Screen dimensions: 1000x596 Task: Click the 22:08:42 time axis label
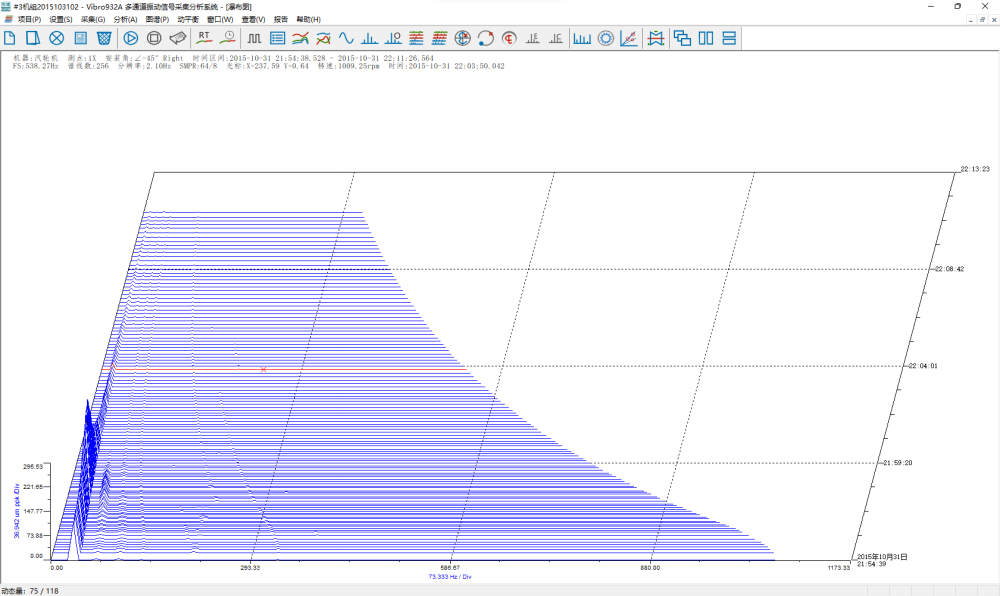point(950,269)
